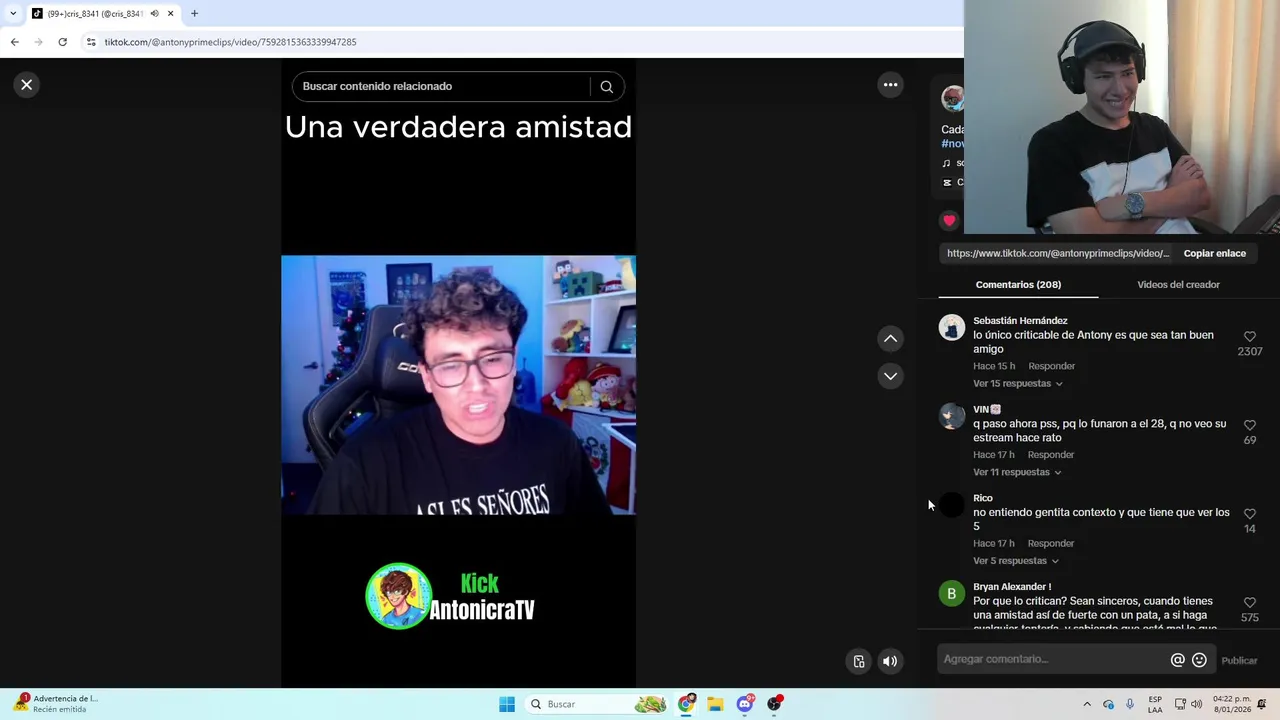Viewport: 1280px width, 720px height.
Task: Close the cris_8341 browser tab
Action: (x=170, y=14)
